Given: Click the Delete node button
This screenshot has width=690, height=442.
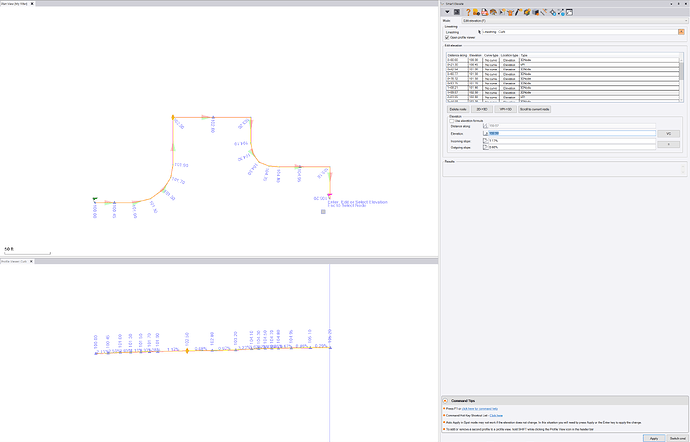Looking at the screenshot, I should 458,109.
